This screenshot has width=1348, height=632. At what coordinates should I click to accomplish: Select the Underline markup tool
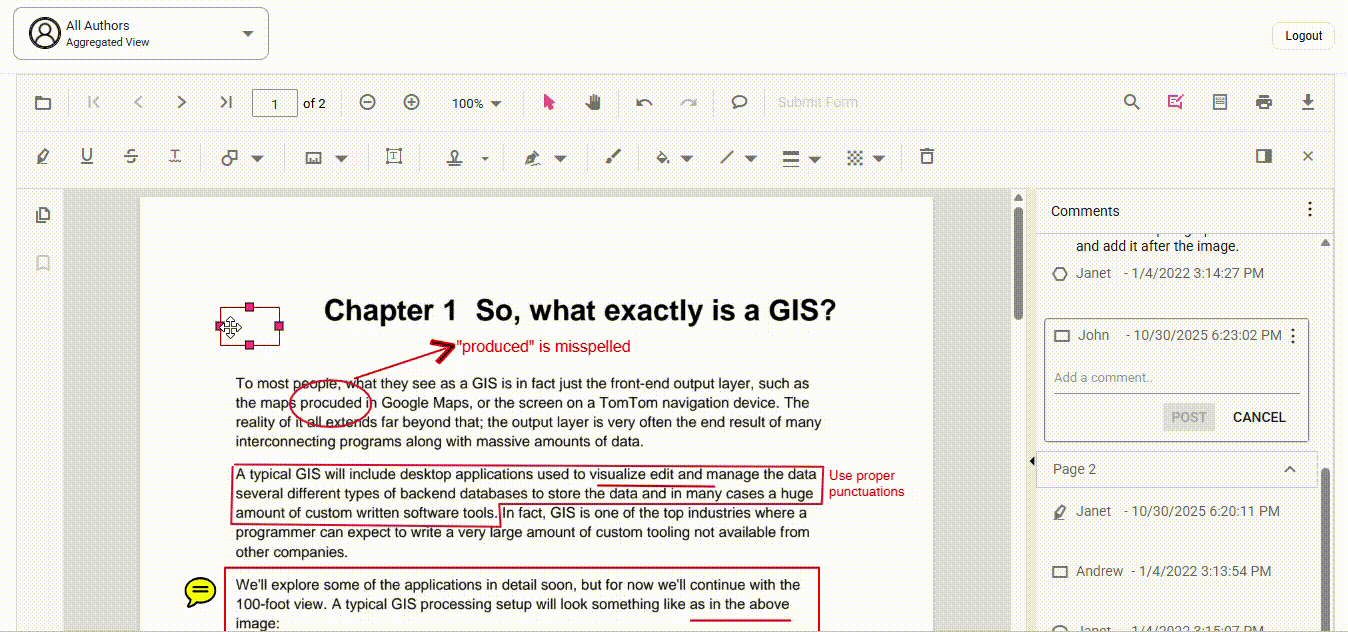tap(87, 157)
